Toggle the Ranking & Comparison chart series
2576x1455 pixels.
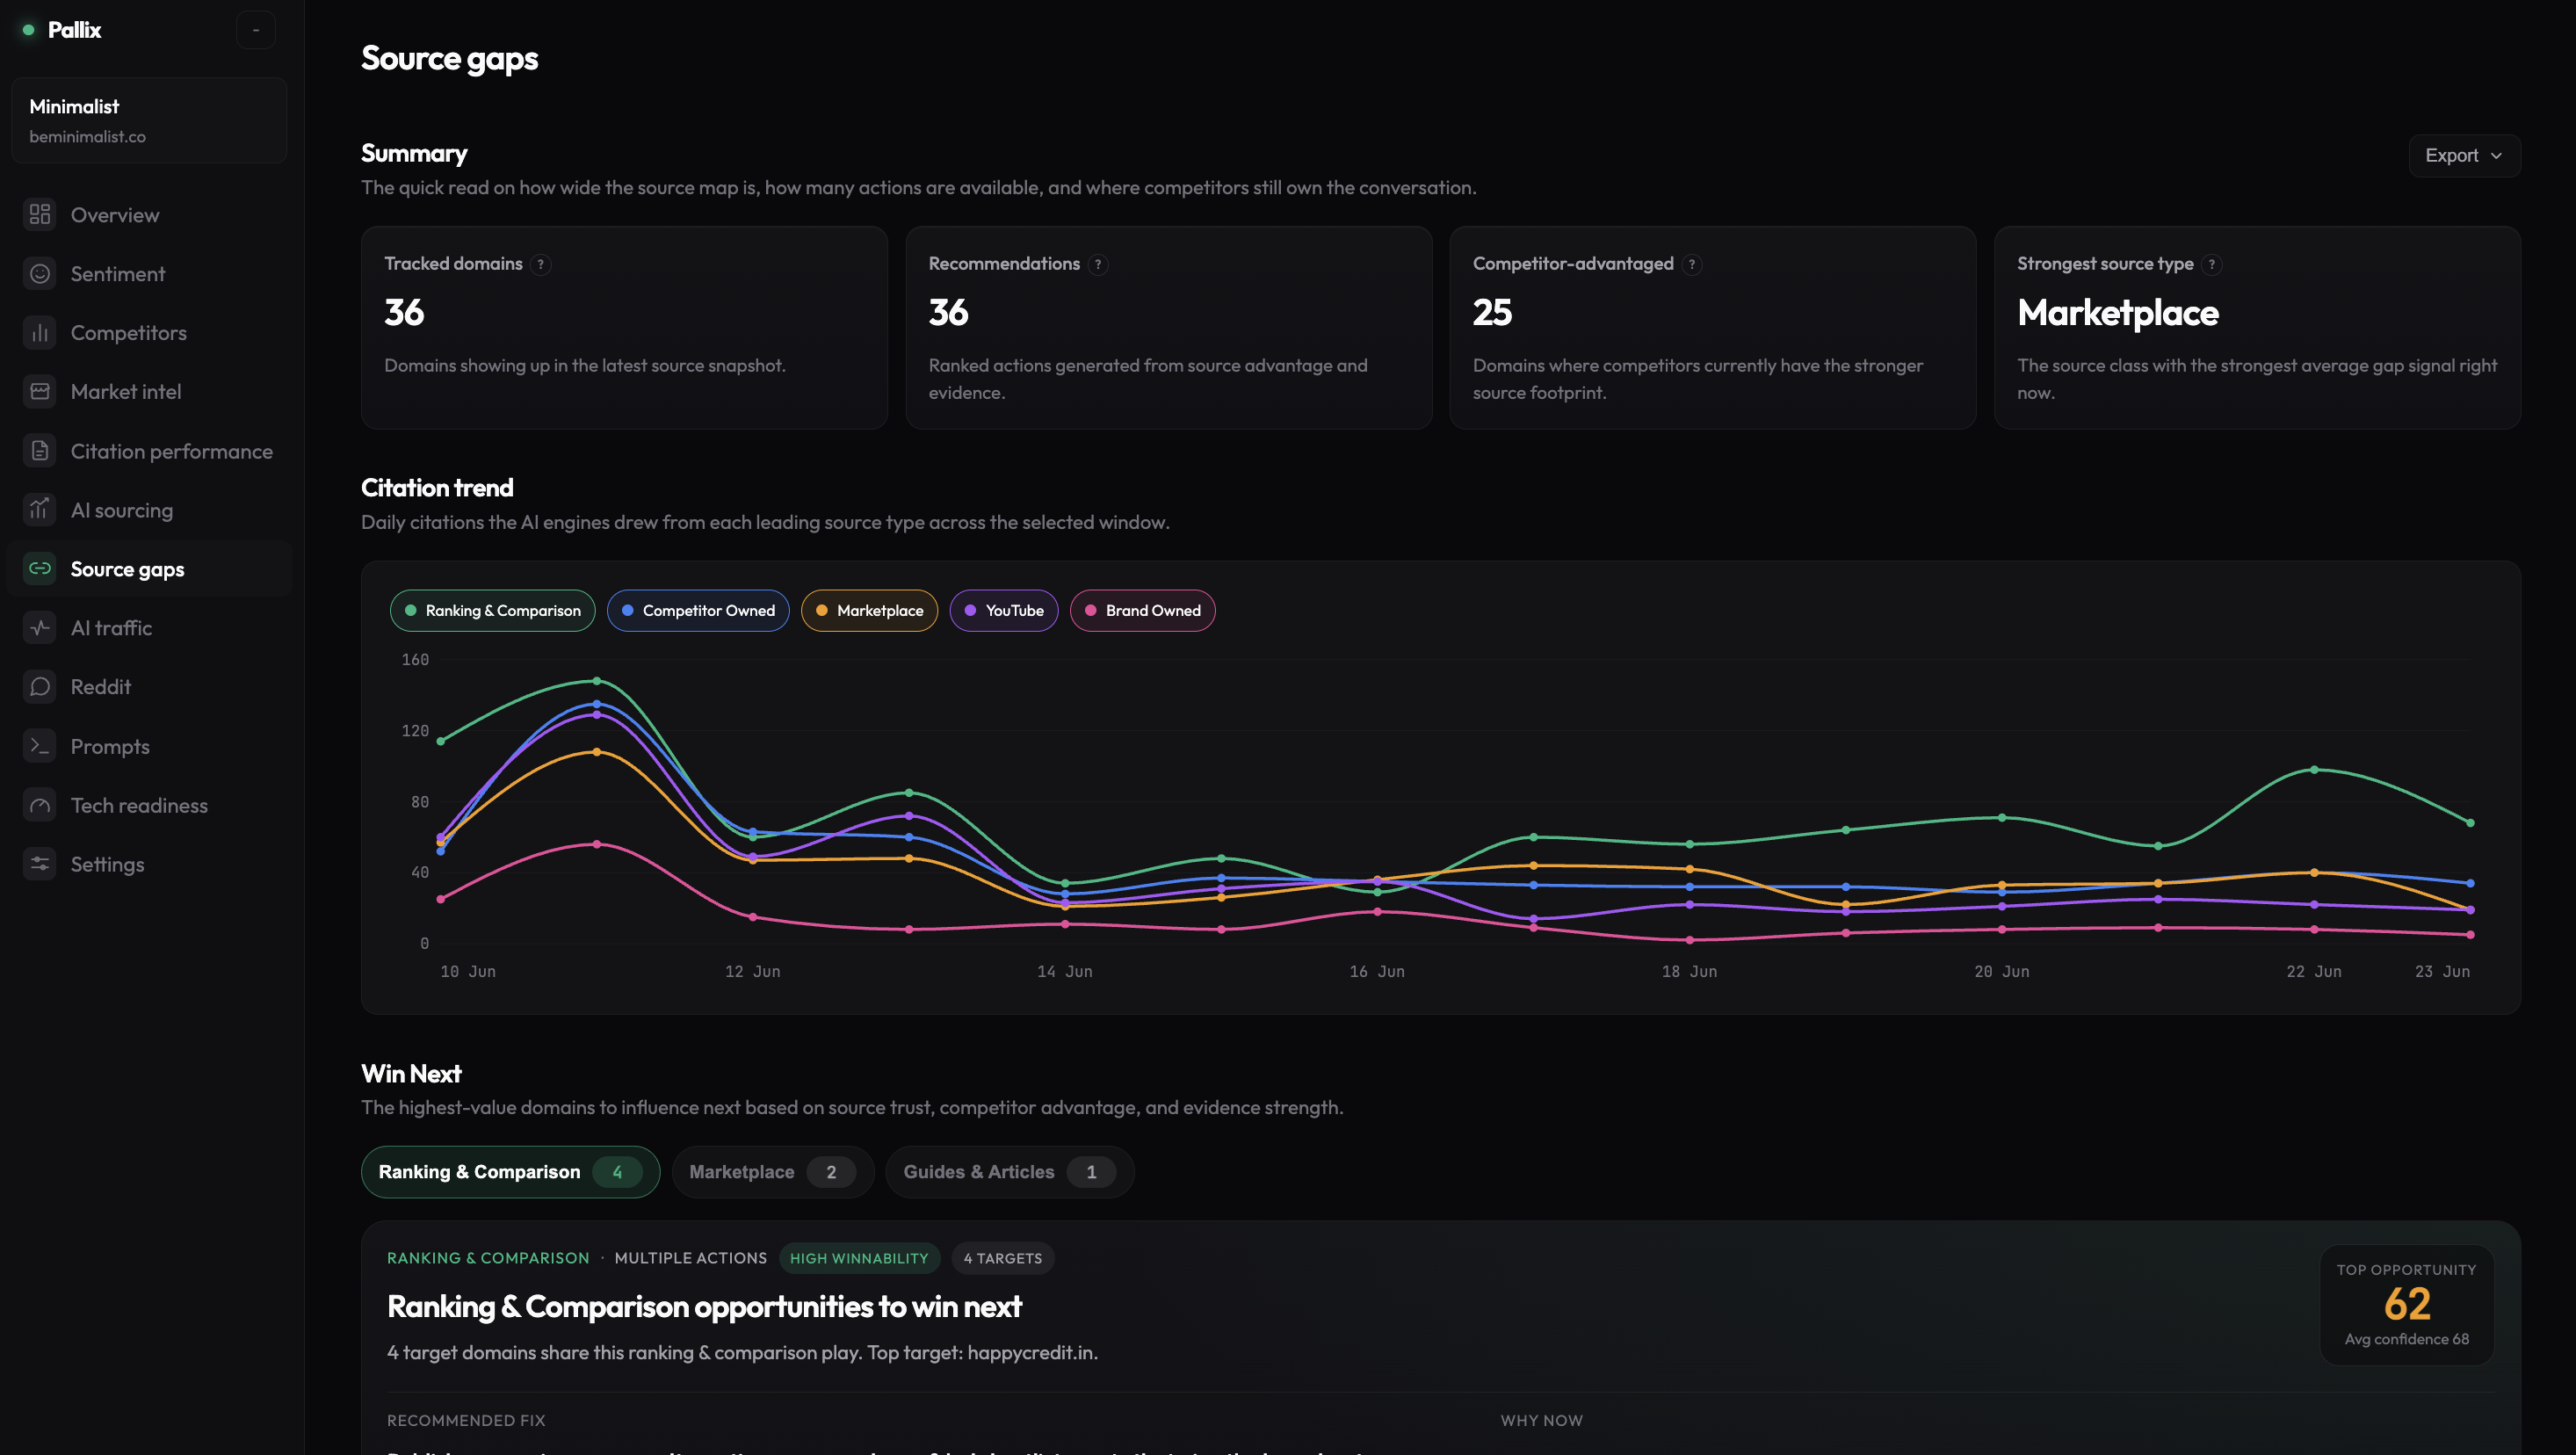click(x=492, y=610)
